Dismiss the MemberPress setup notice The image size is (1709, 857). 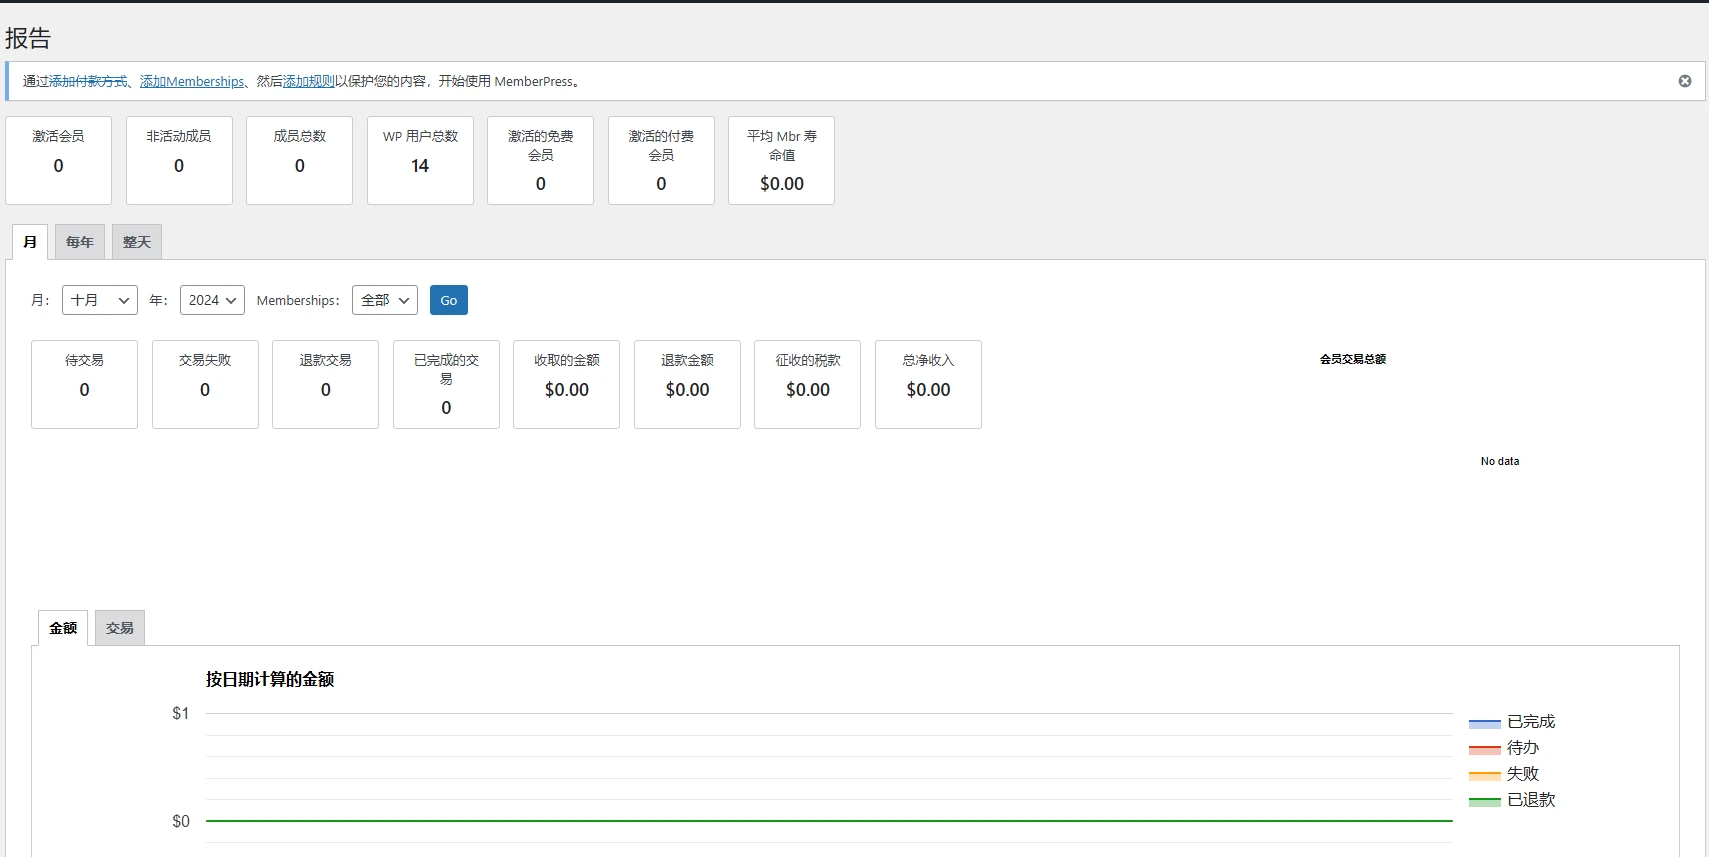click(1684, 81)
